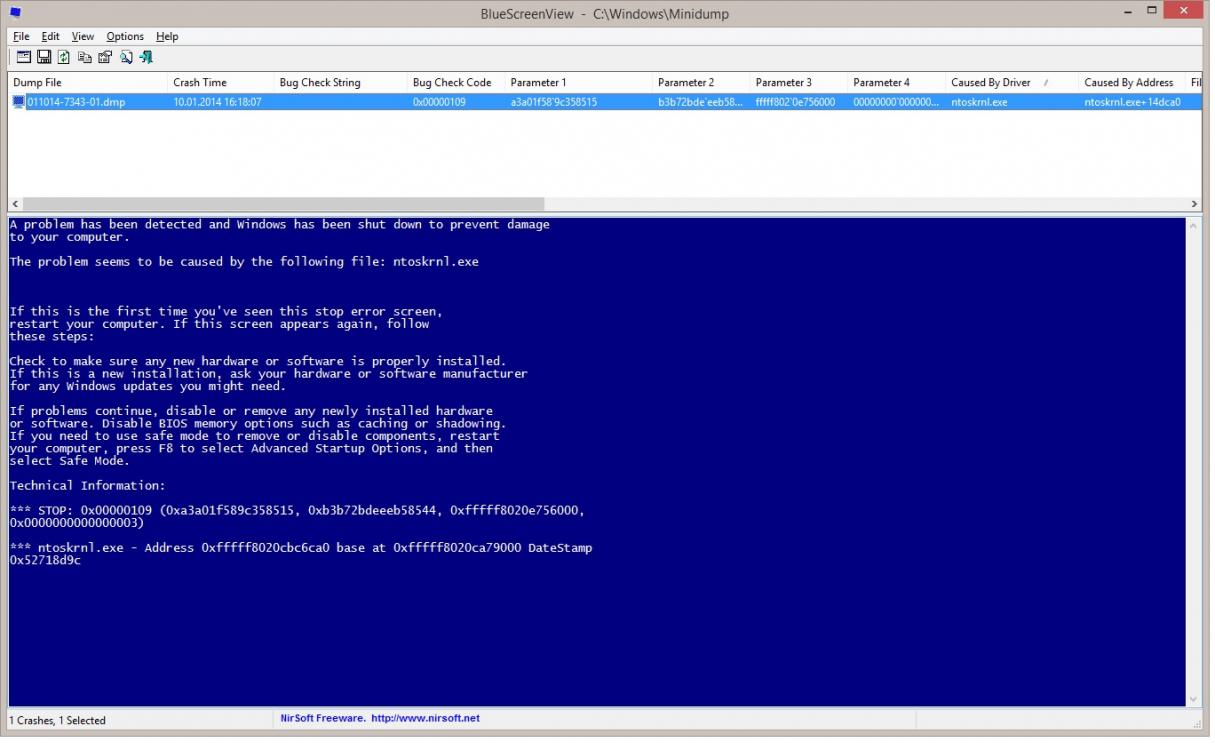Image resolution: width=1215 pixels, height=750 pixels.
Task: Click down arrow of blue screen pane scrollbar
Action: (x=1194, y=699)
